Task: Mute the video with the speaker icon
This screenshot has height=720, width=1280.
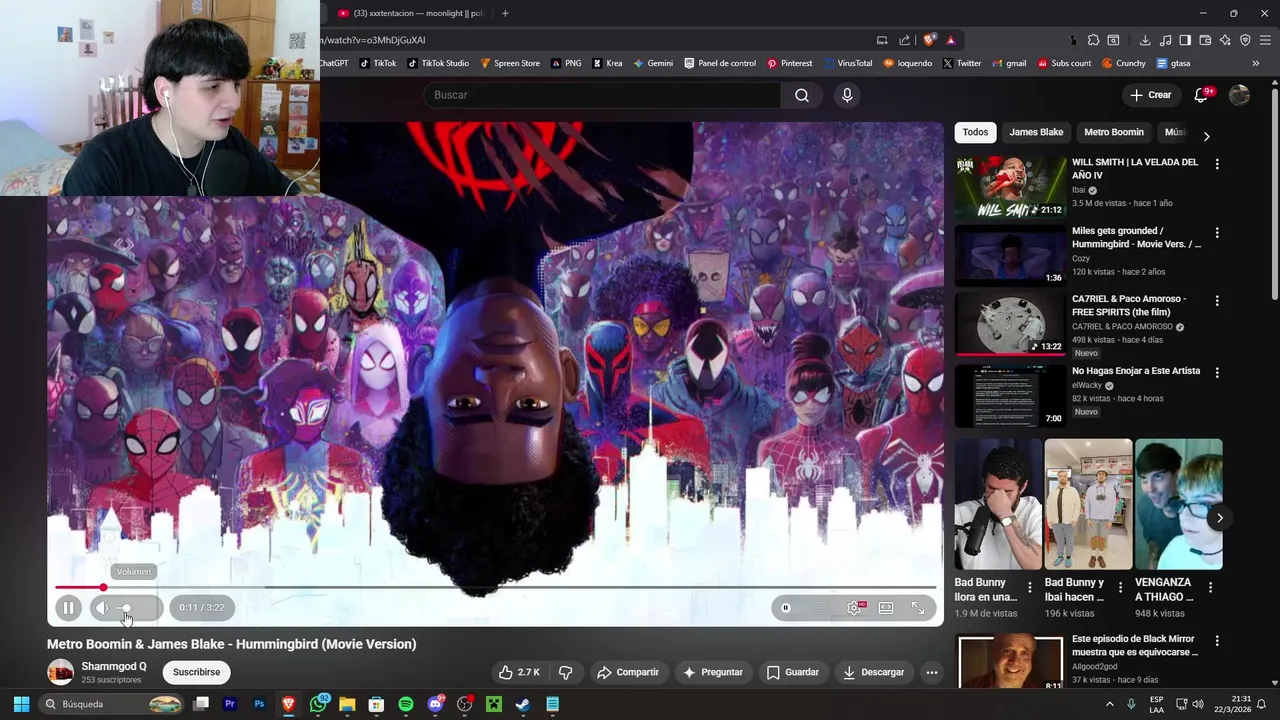Action: tap(102, 607)
